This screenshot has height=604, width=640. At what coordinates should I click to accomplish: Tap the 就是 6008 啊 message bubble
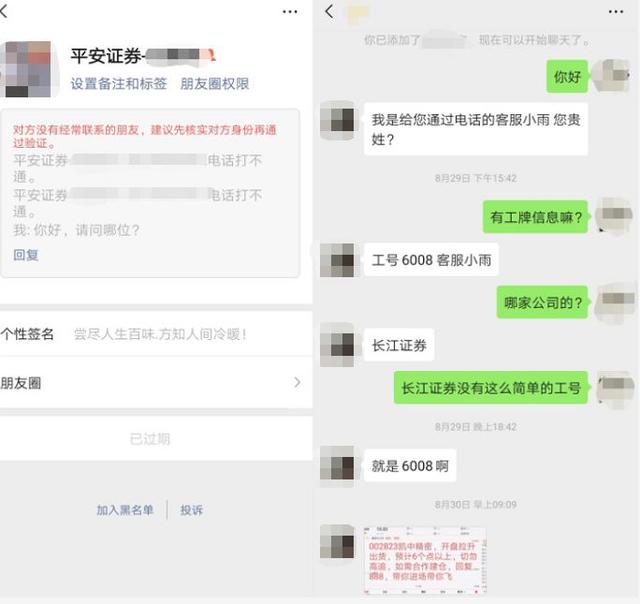click(410, 466)
